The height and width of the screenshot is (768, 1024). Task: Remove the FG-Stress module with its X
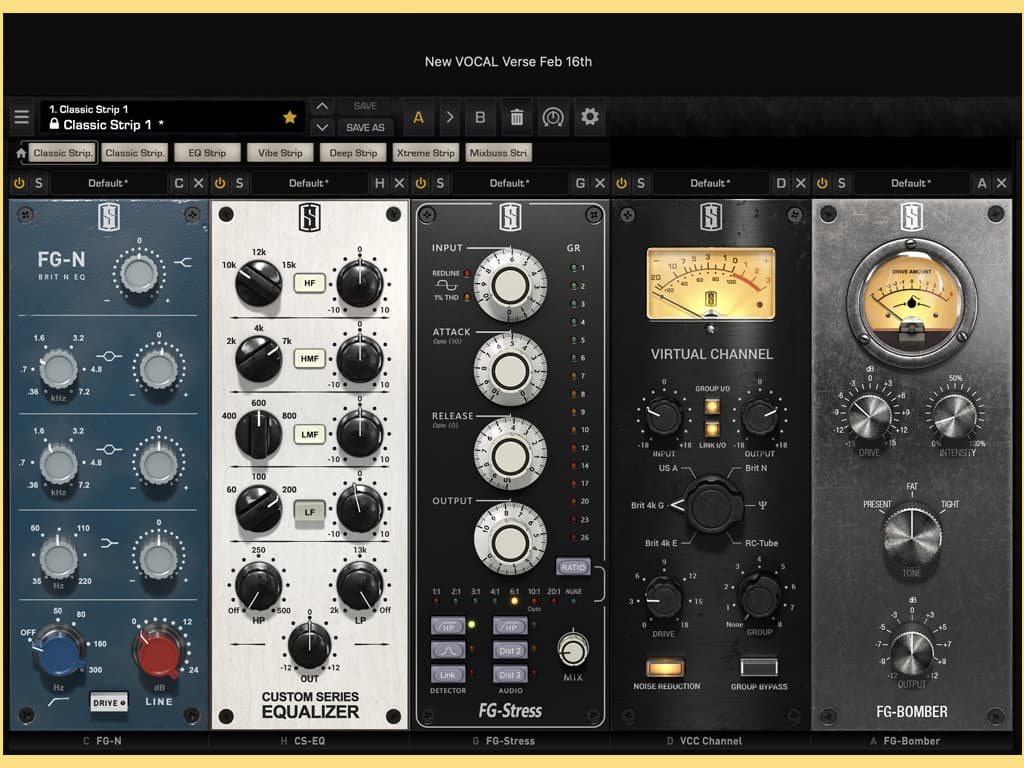point(600,184)
